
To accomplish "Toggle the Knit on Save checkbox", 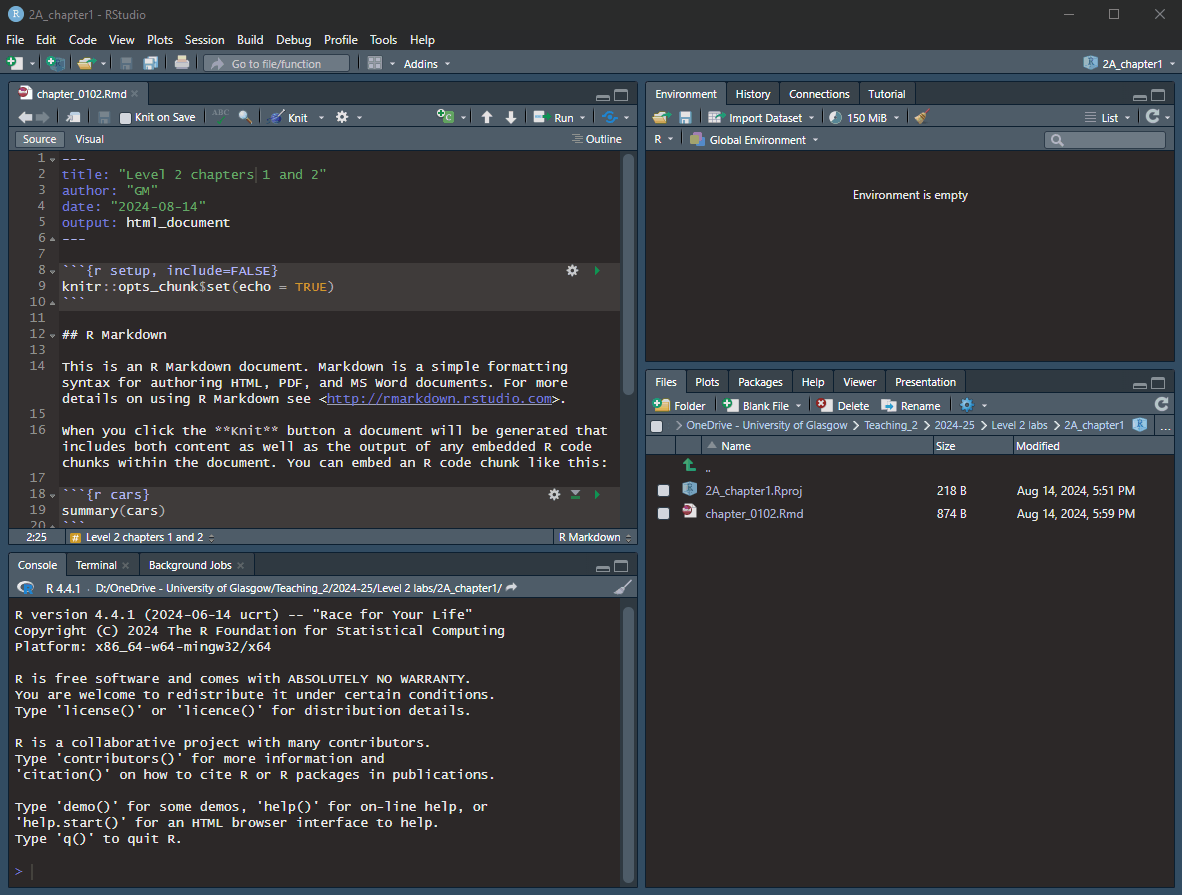I will [x=125, y=118].
